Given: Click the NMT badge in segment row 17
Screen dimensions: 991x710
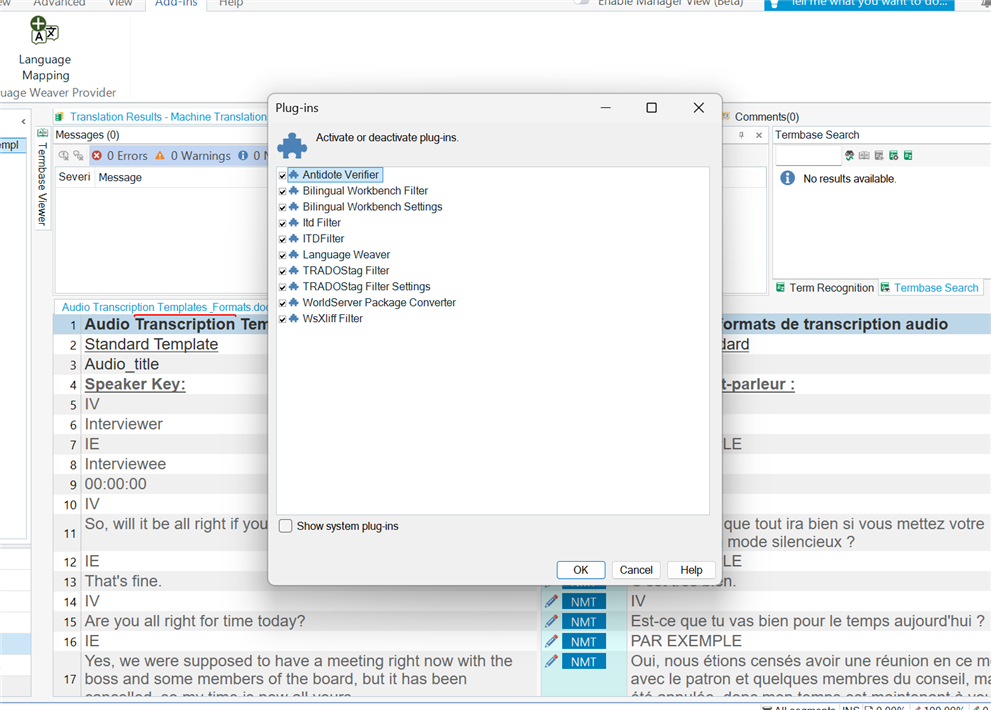Looking at the screenshot, I should tap(583, 661).
